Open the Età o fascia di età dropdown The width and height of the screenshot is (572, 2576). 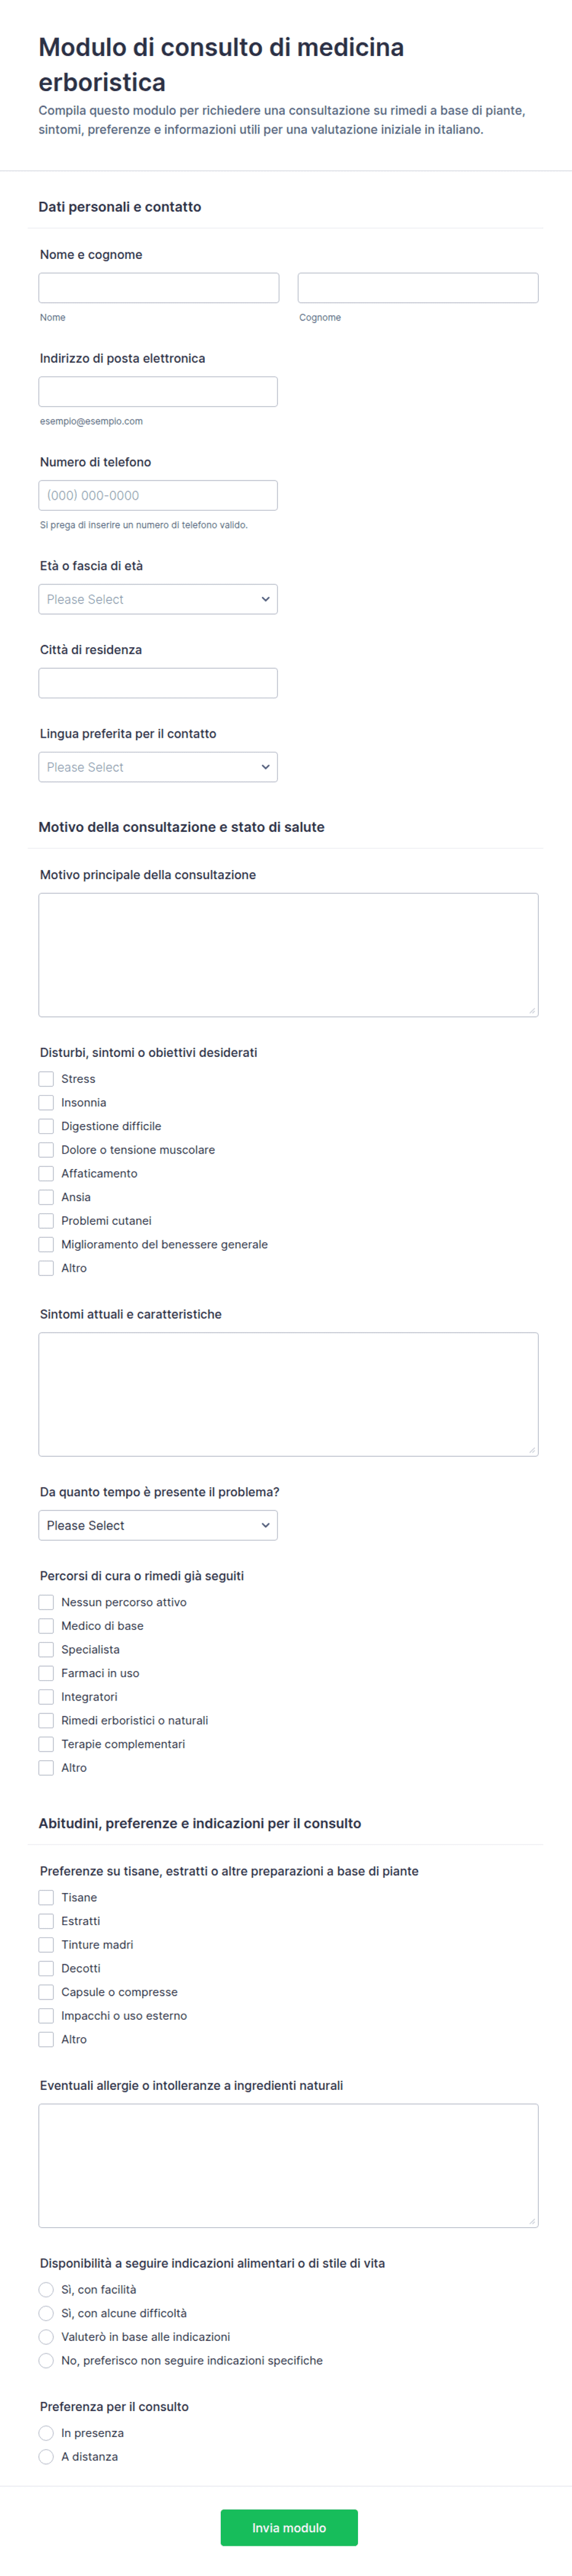[158, 600]
